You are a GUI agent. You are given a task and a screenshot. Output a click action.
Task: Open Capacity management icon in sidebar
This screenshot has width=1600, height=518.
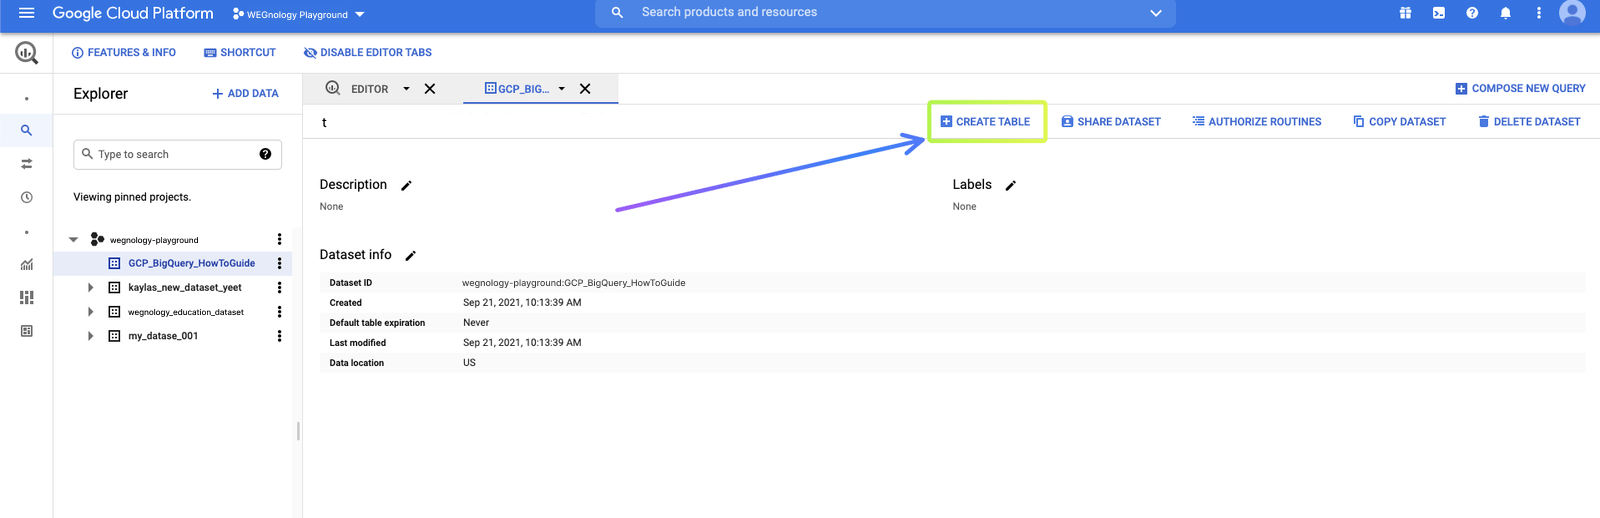point(26,298)
